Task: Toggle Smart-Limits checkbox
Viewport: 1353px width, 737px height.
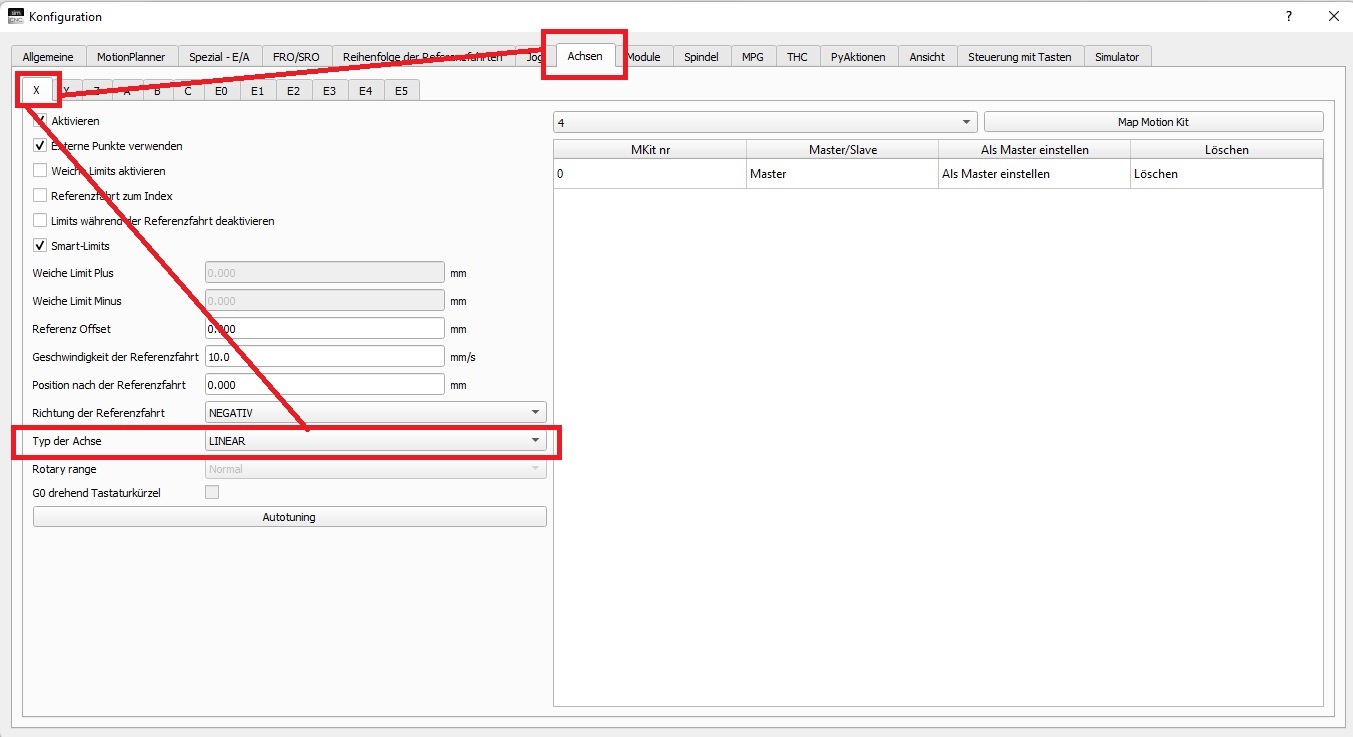Action: coord(41,246)
